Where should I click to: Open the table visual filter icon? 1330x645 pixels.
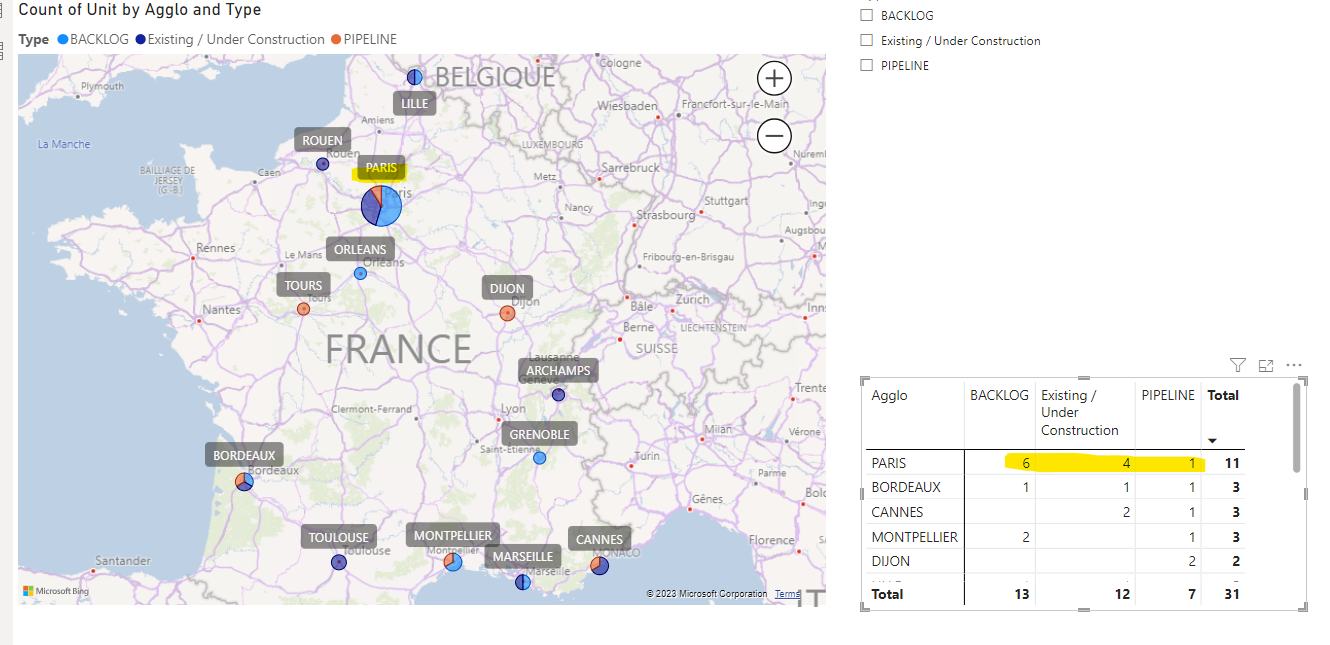(1237, 366)
